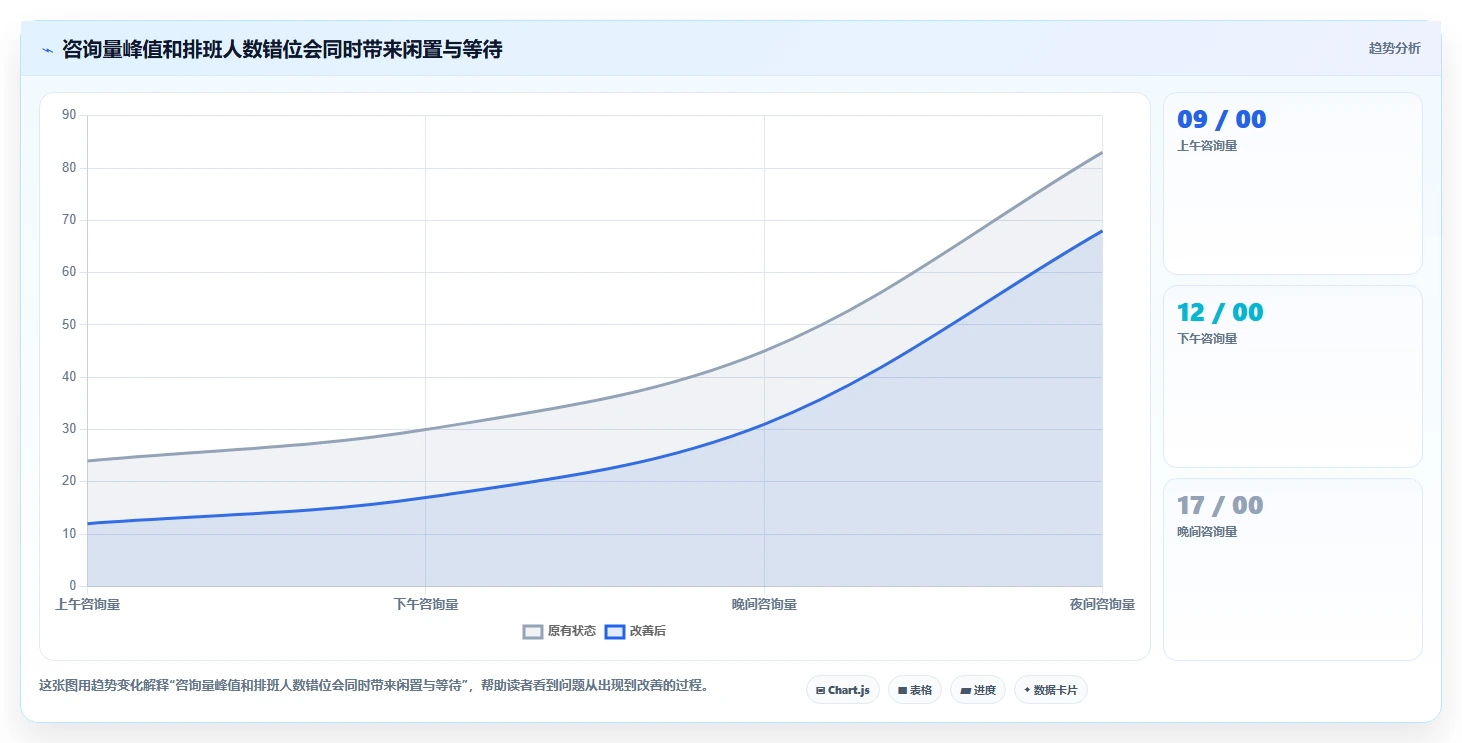
Task: Click the 改善后 legend text
Action: pyautogui.click(x=648, y=631)
